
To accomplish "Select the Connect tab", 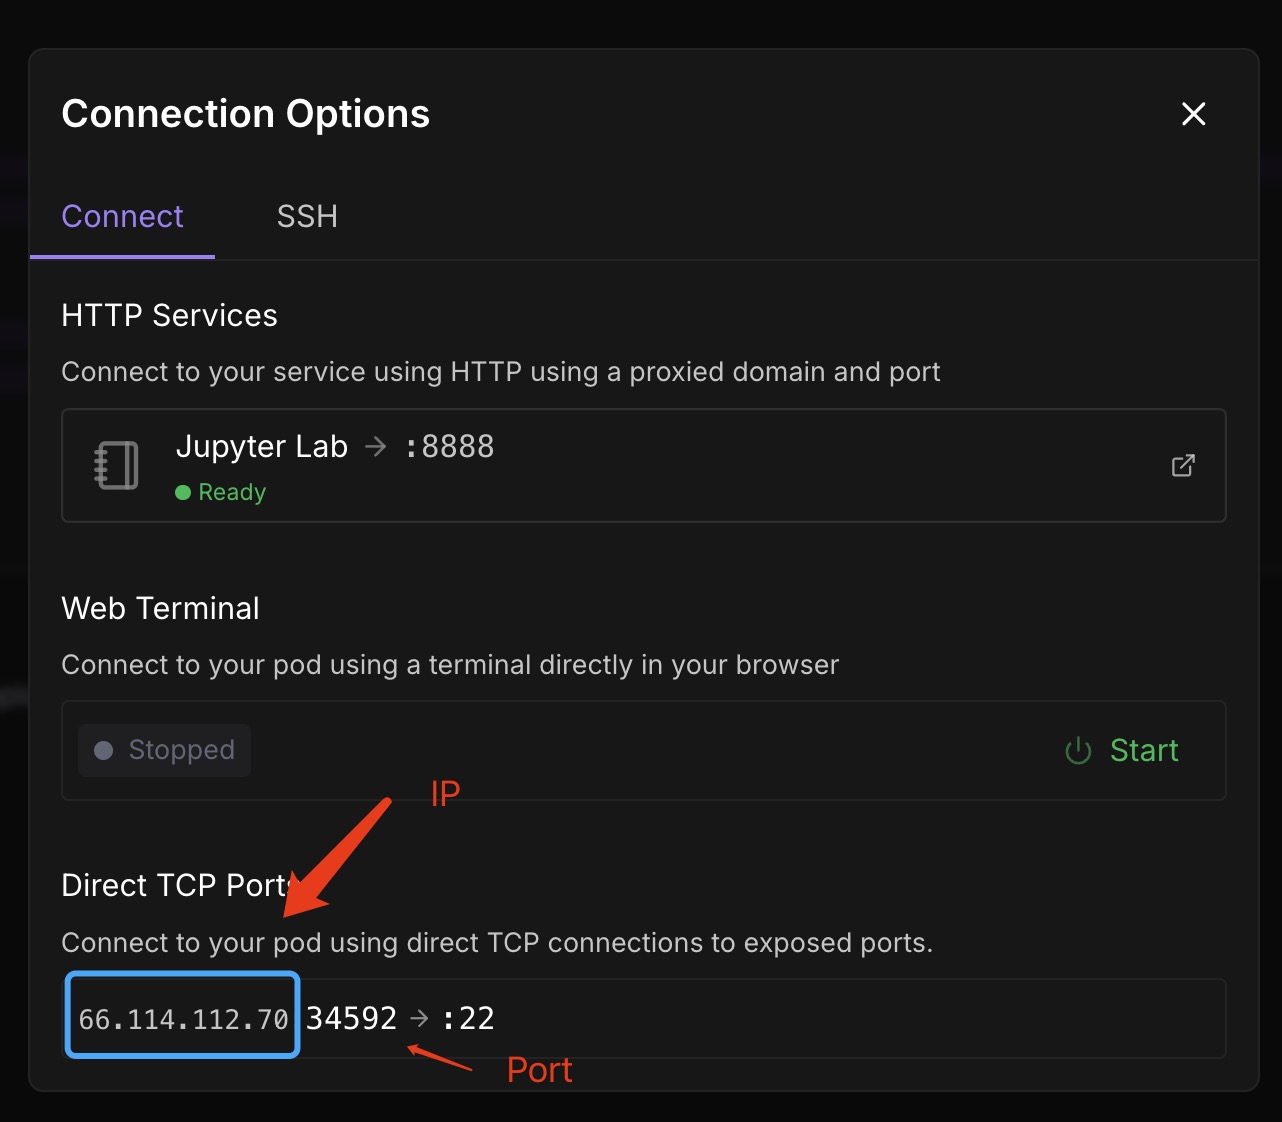I will click(x=122, y=216).
